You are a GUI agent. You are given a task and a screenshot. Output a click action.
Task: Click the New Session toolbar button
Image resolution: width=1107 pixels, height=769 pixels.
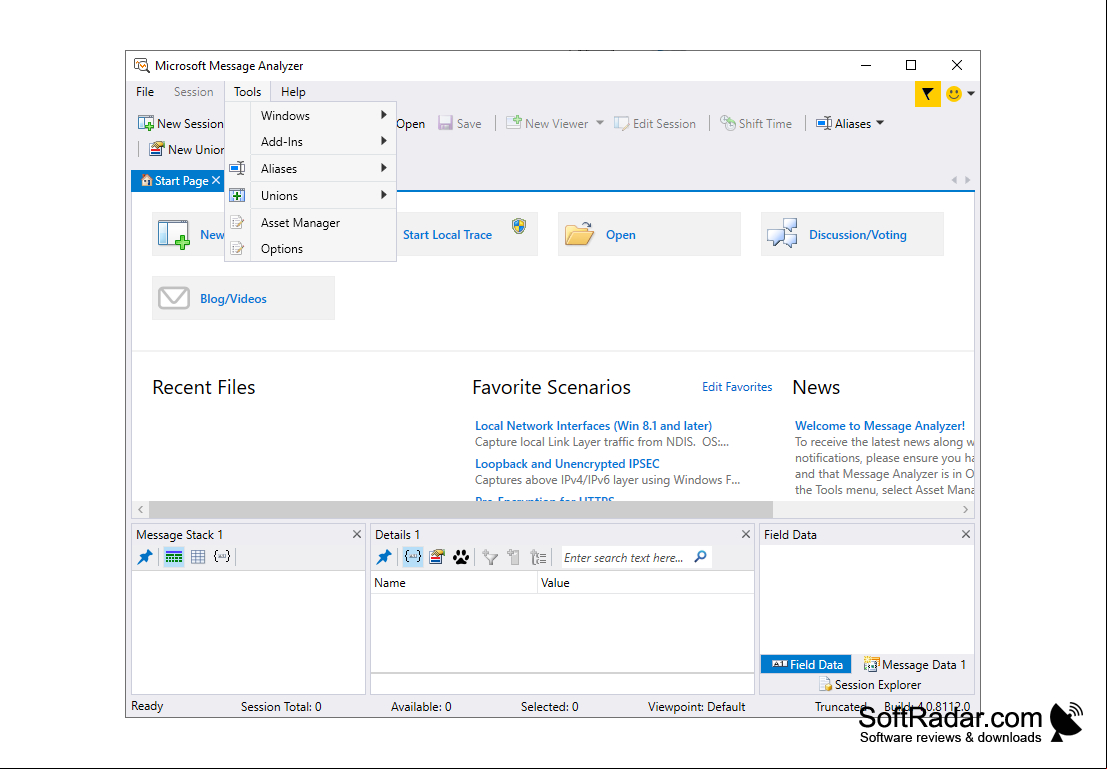181,124
